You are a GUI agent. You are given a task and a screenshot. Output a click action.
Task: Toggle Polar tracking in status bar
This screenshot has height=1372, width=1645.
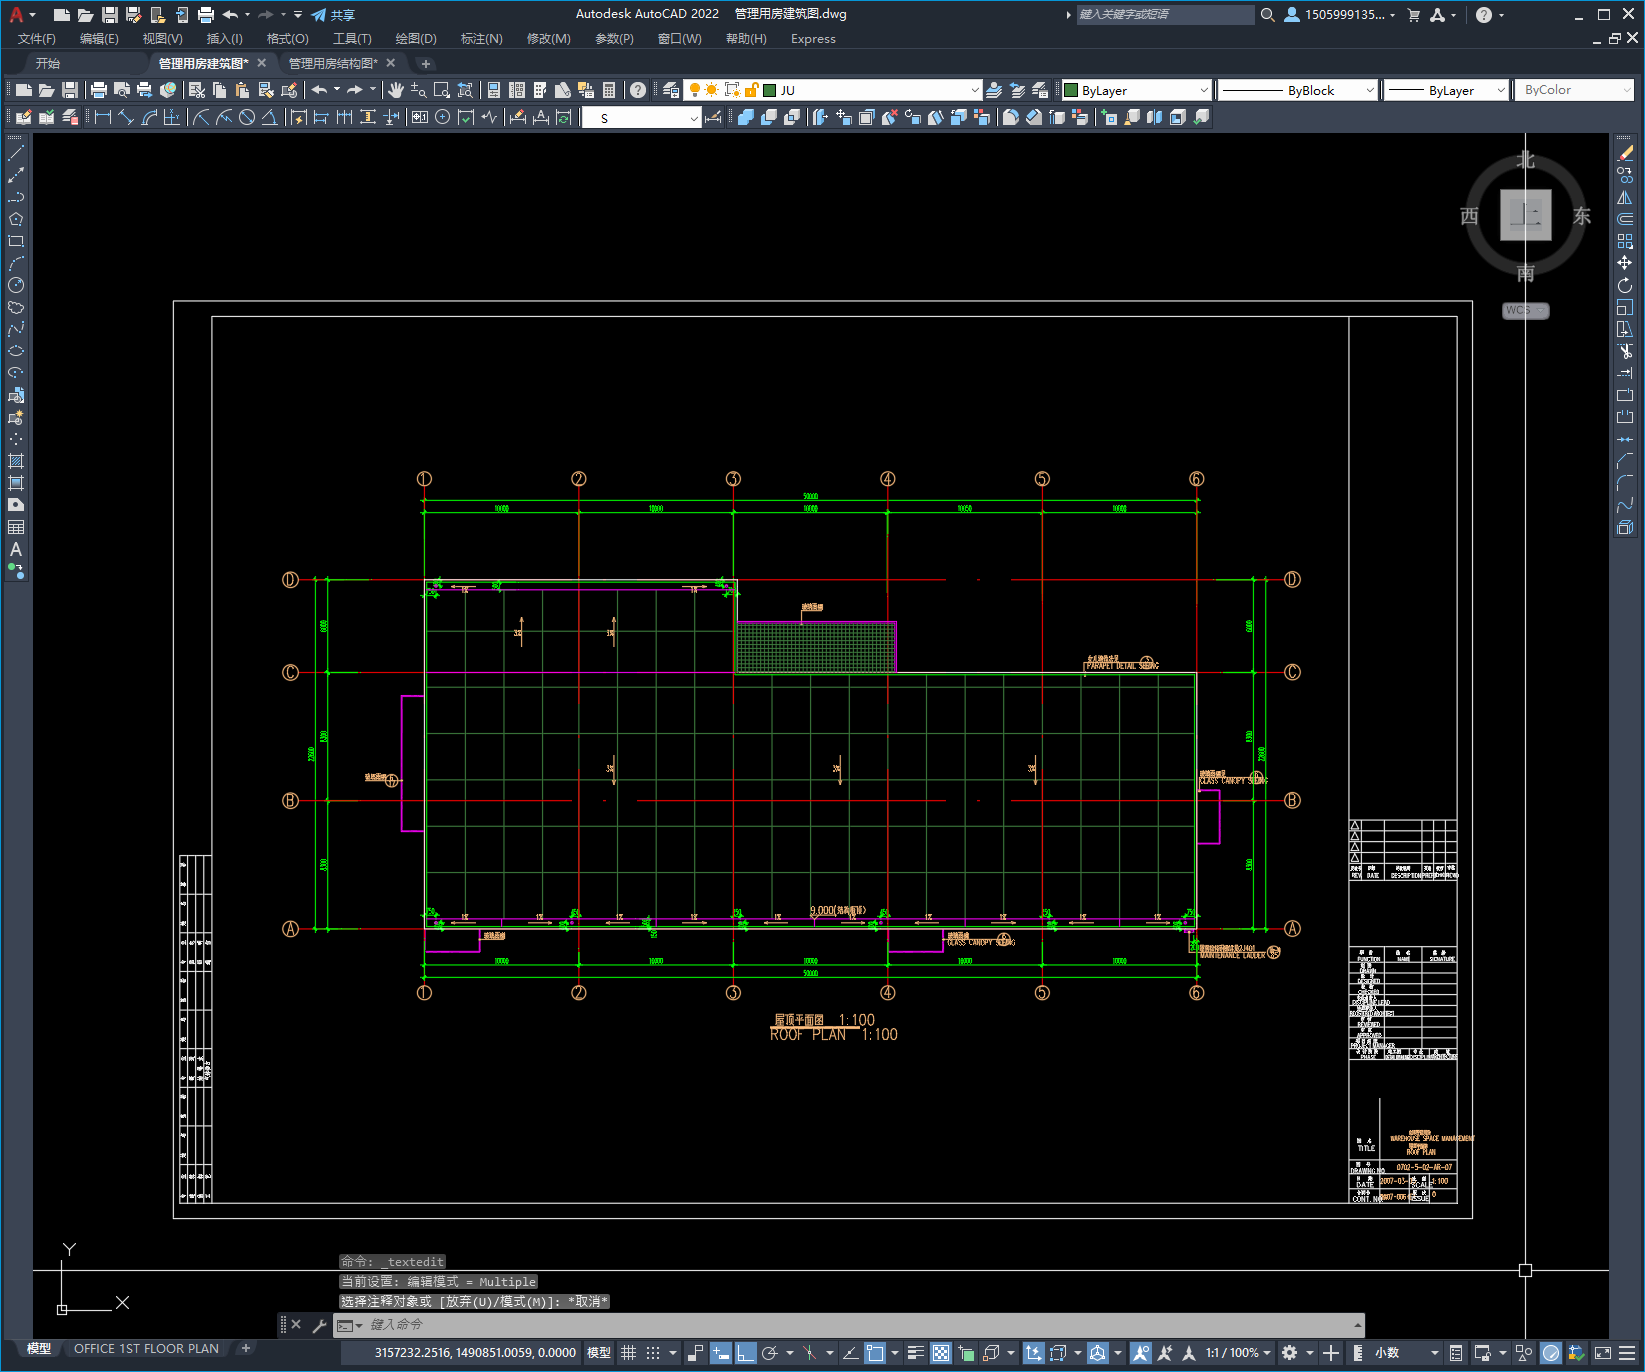(x=769, y=1353)
